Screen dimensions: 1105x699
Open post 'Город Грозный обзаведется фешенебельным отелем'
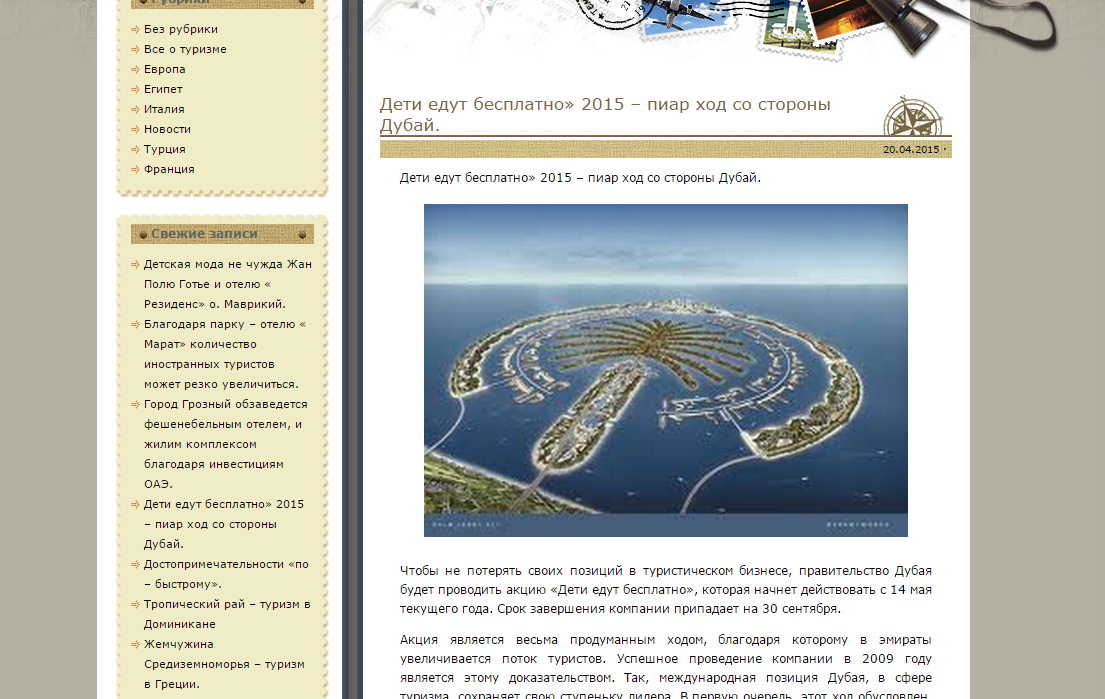[226, 444]
